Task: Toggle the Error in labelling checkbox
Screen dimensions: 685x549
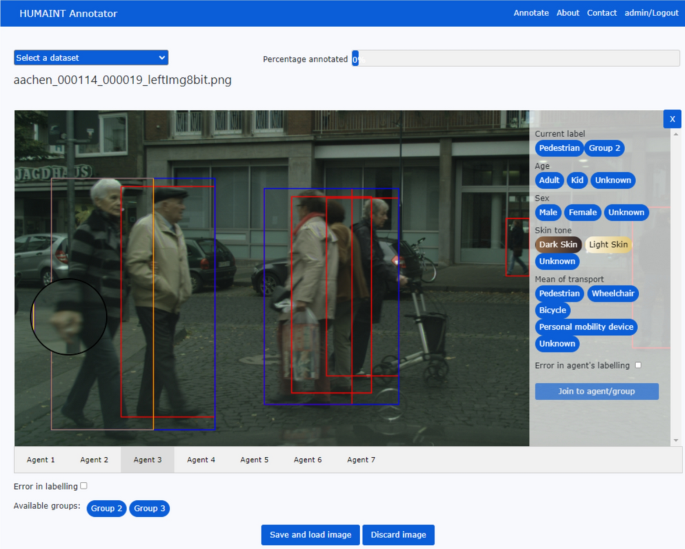Action: [84, 486]
